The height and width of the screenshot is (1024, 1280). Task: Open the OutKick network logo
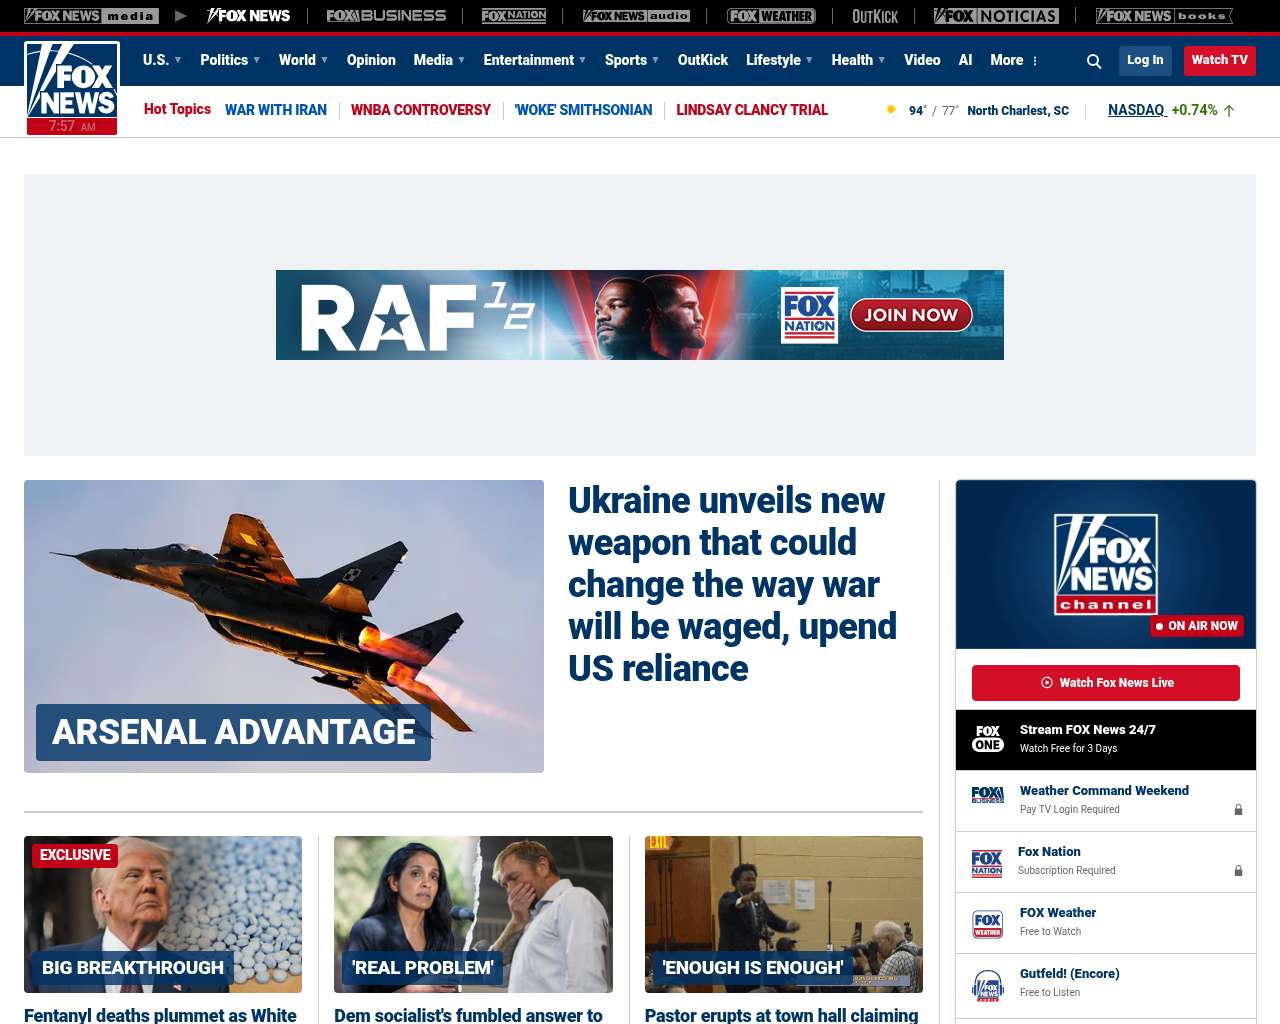click(875, 16)
